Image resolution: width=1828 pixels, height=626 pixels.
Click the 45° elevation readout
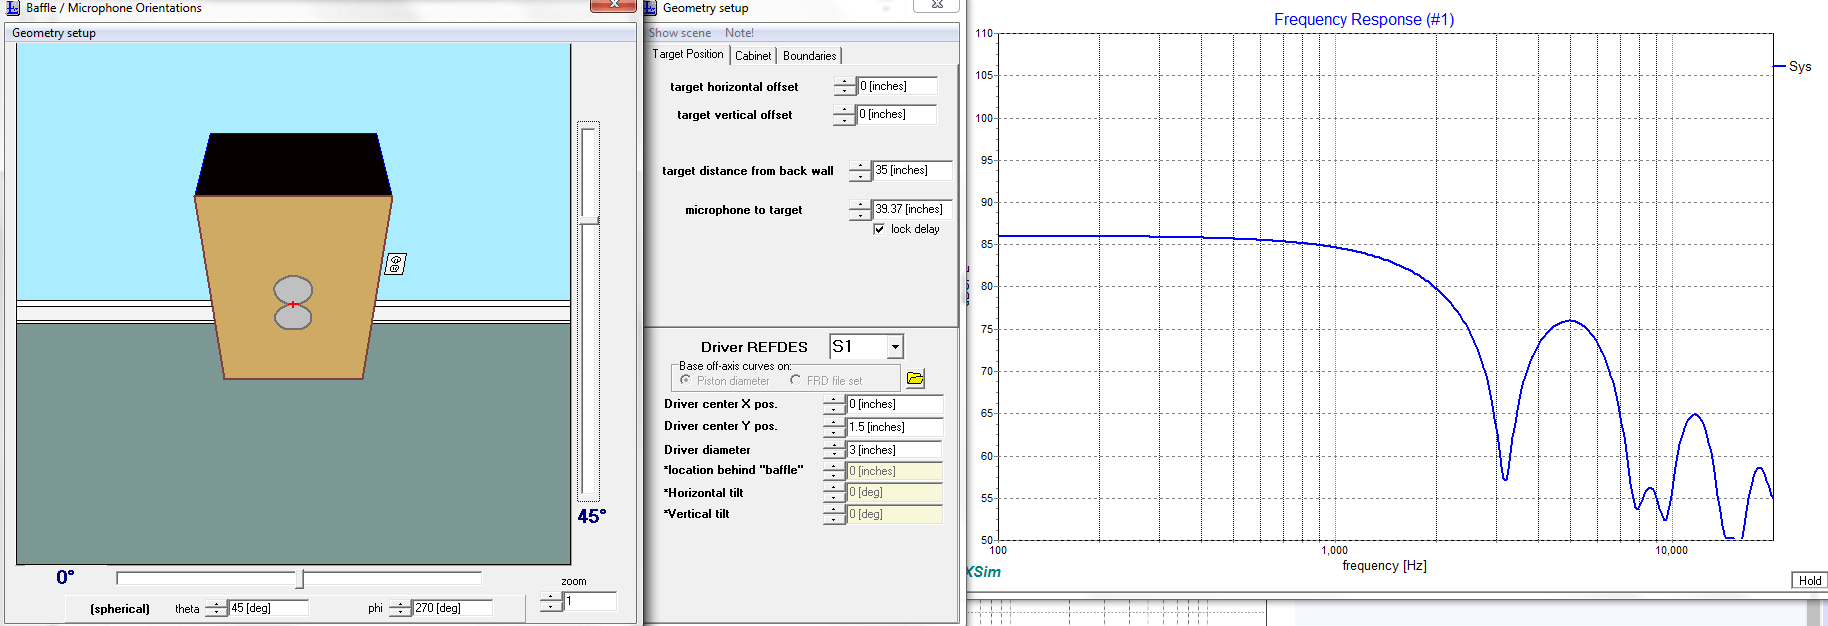click(591, 516)
